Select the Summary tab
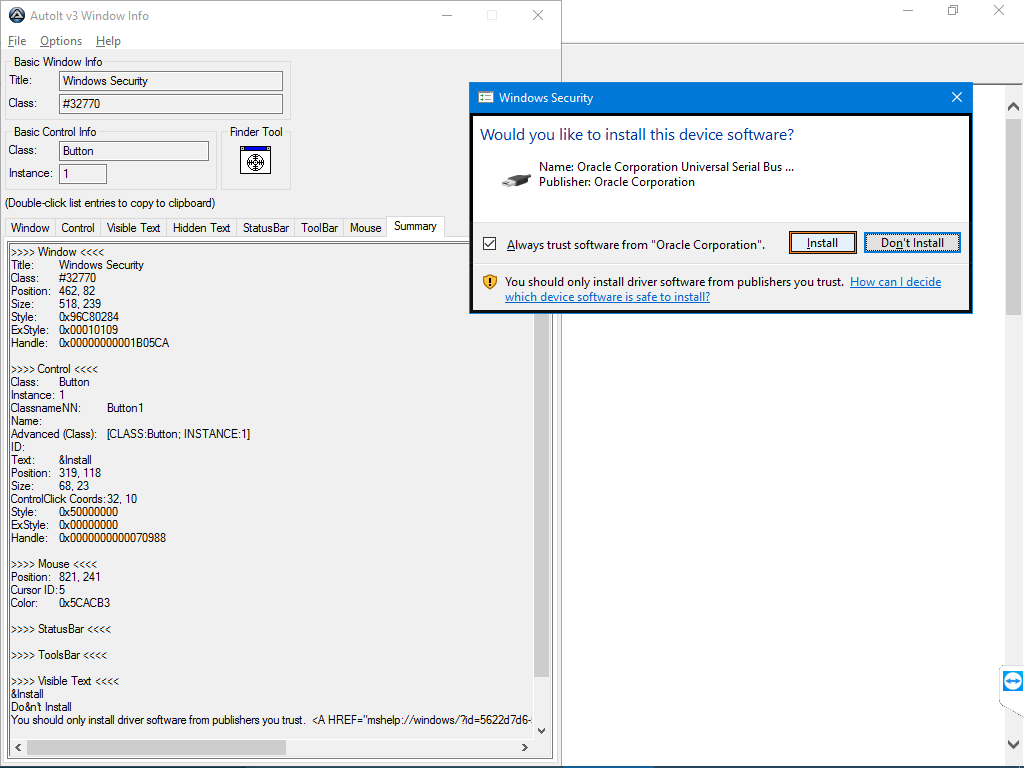 tap(415, 226)
